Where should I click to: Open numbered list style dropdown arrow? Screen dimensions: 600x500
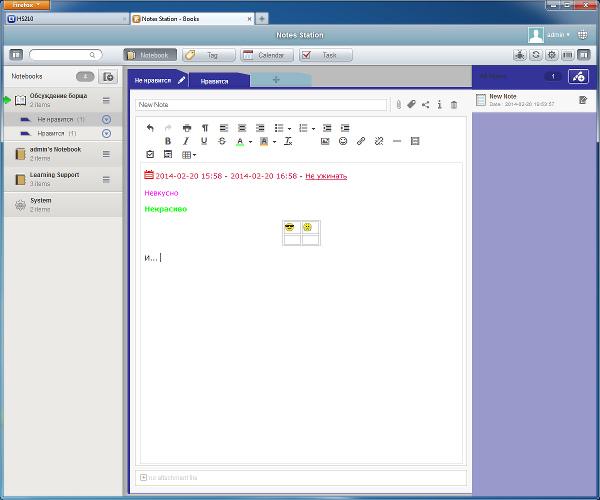click(313, 129)
